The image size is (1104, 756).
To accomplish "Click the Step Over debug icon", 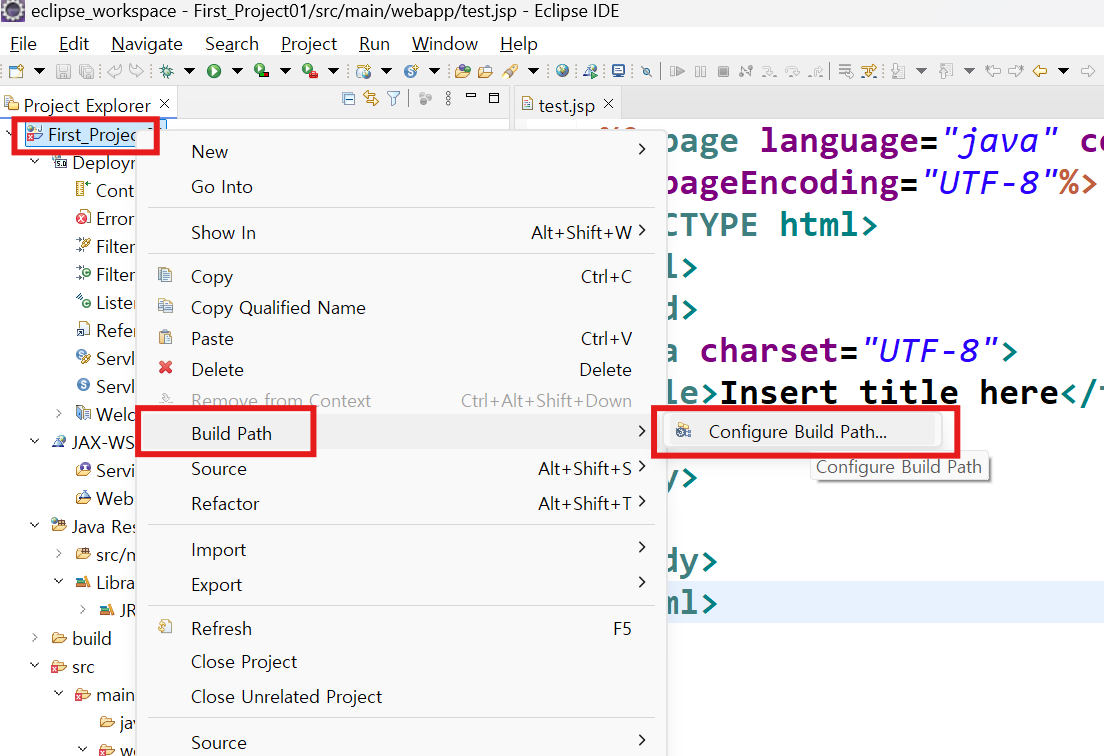I will pos(793,71).
